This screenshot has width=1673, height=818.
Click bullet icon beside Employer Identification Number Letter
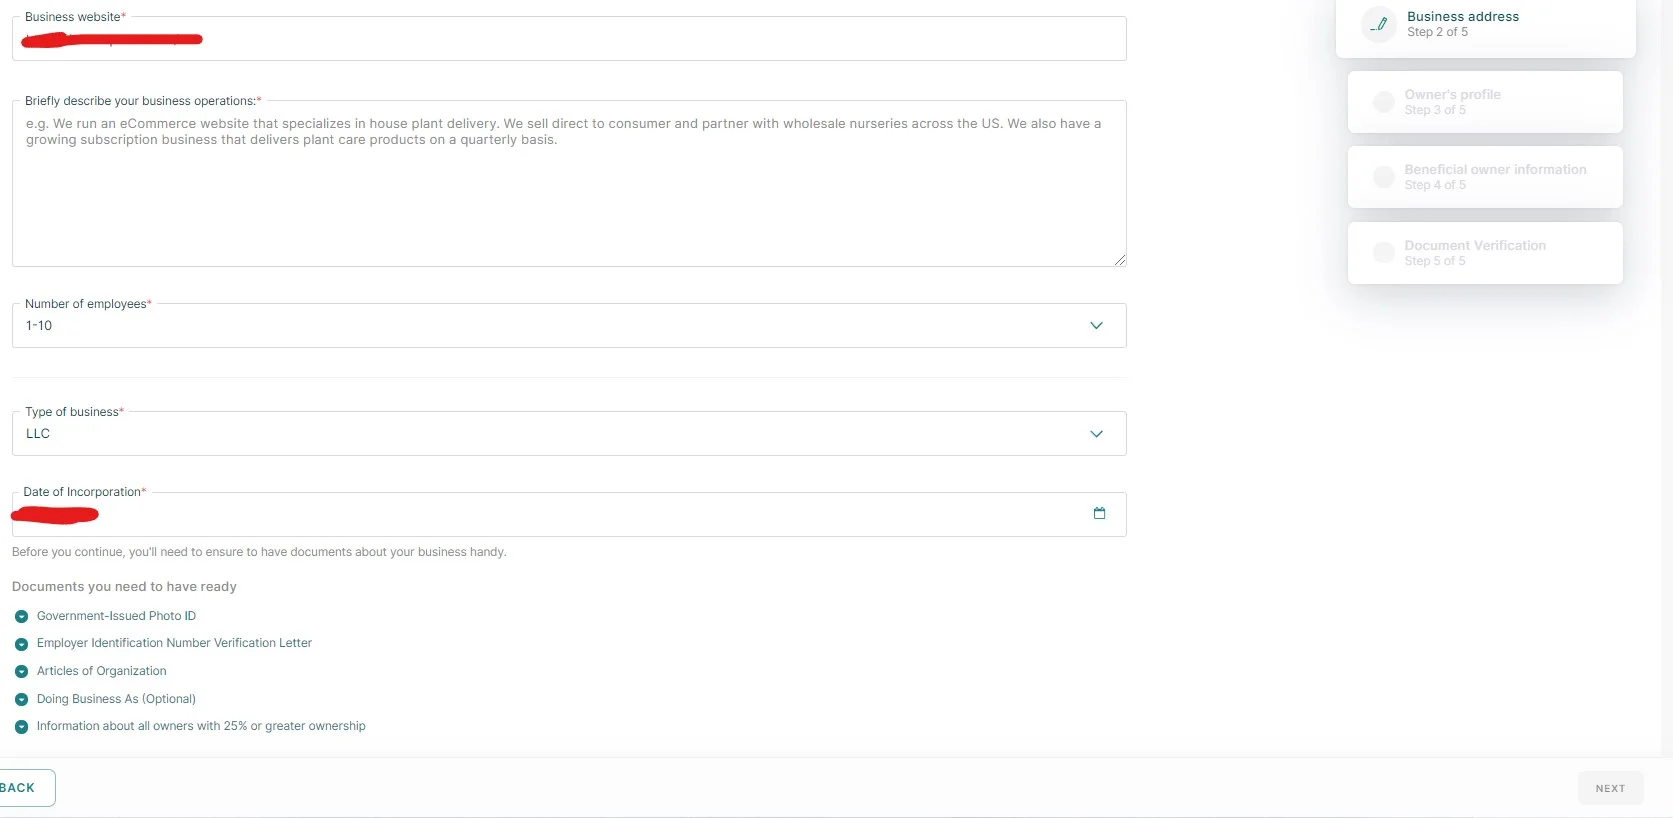[x=21, y=644]
